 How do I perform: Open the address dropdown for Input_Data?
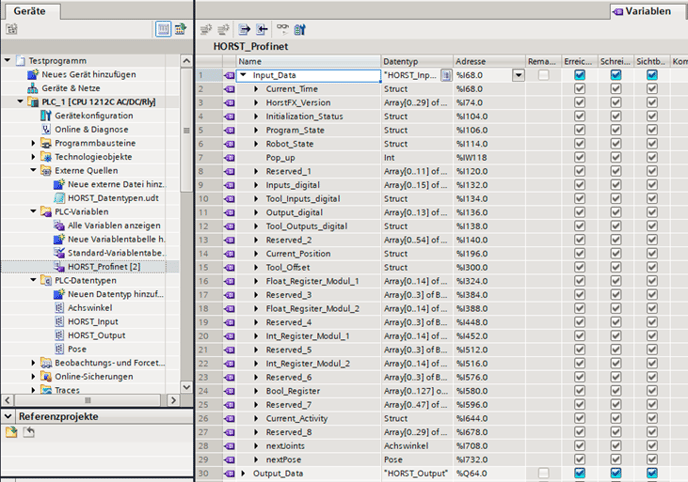click(518, 75)
